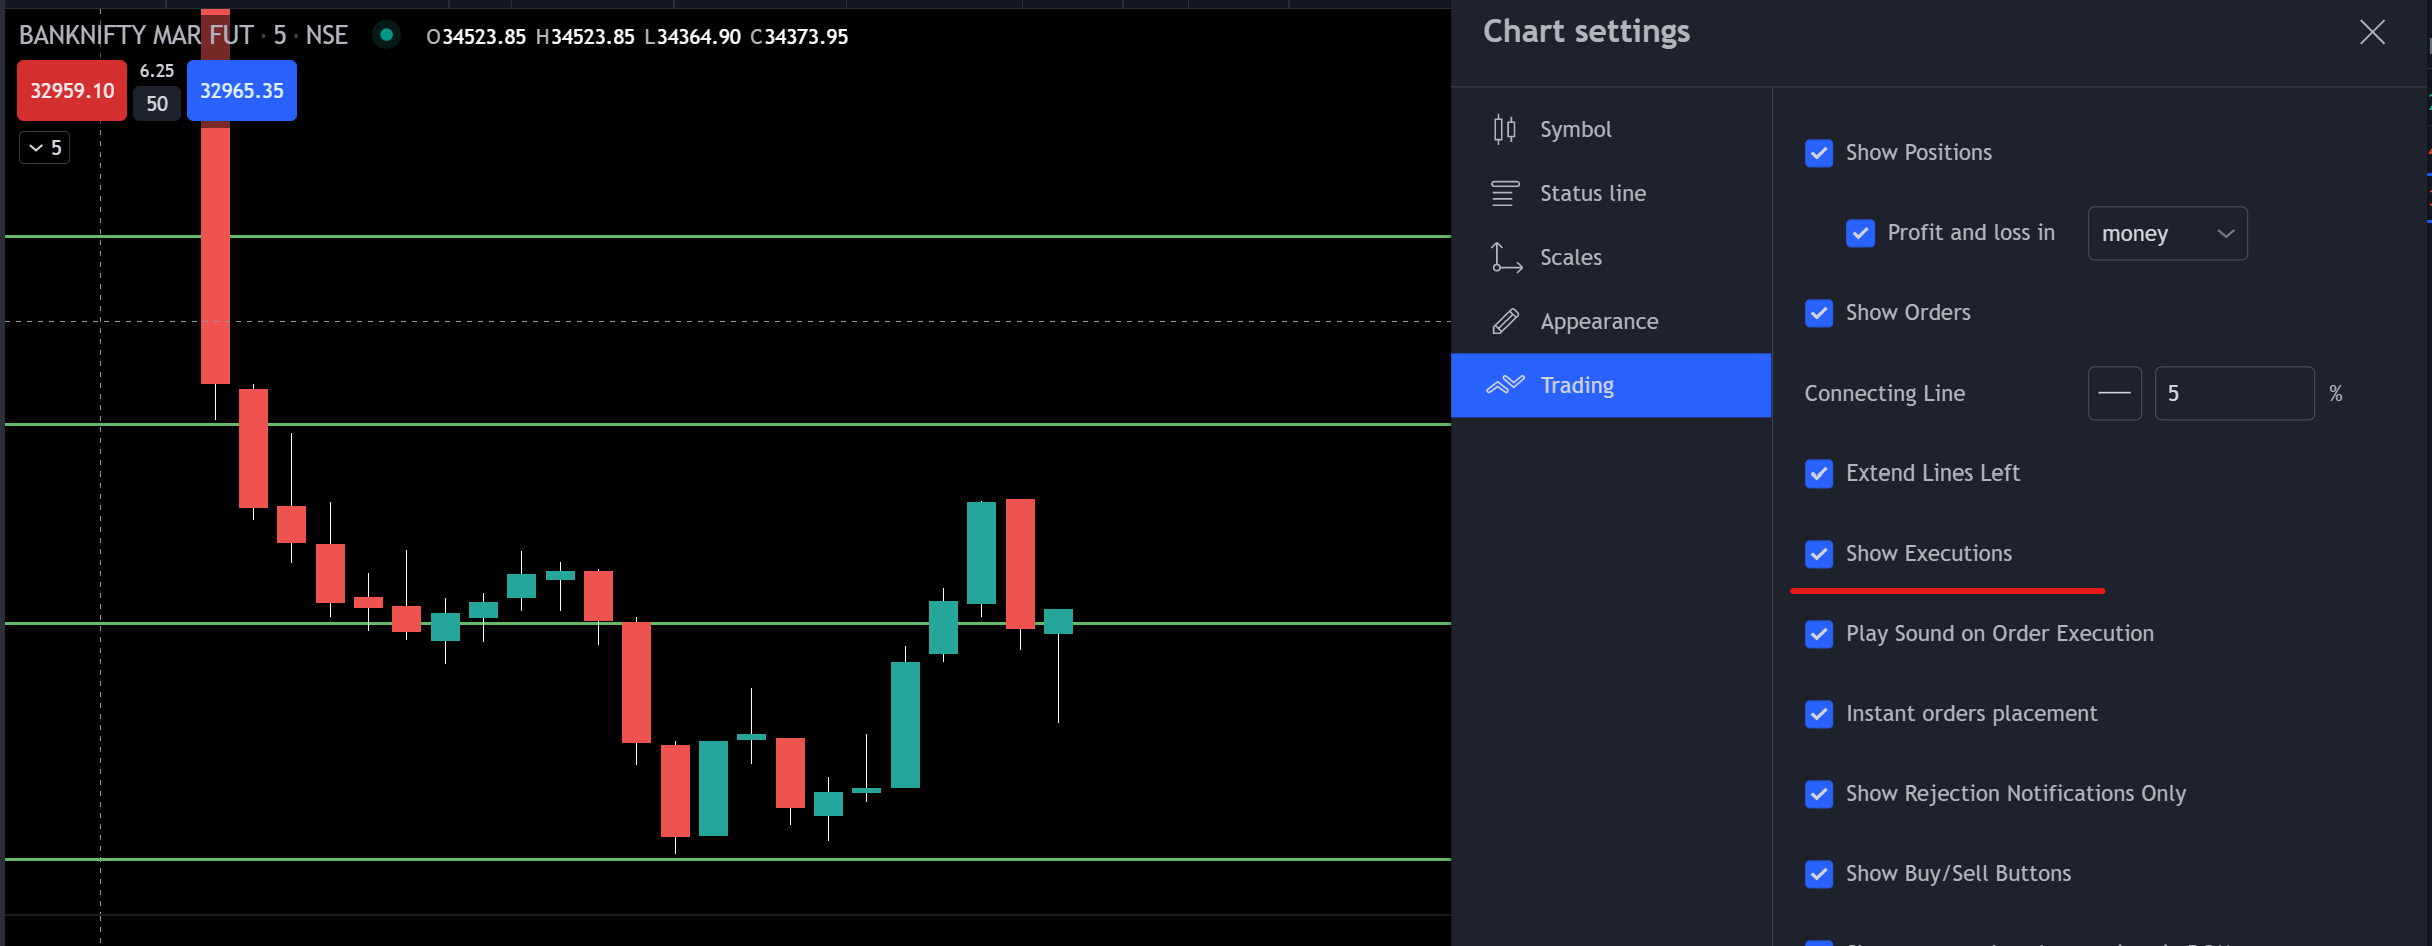Click the Scales axis icon

(x=1505, y=257)
